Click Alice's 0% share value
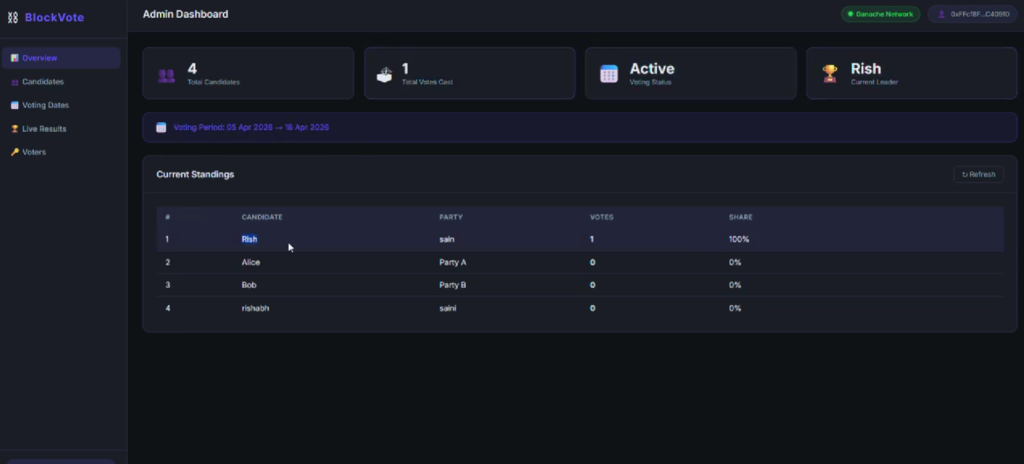Viewport: 1024px width, 464px height. click(735, 262)
